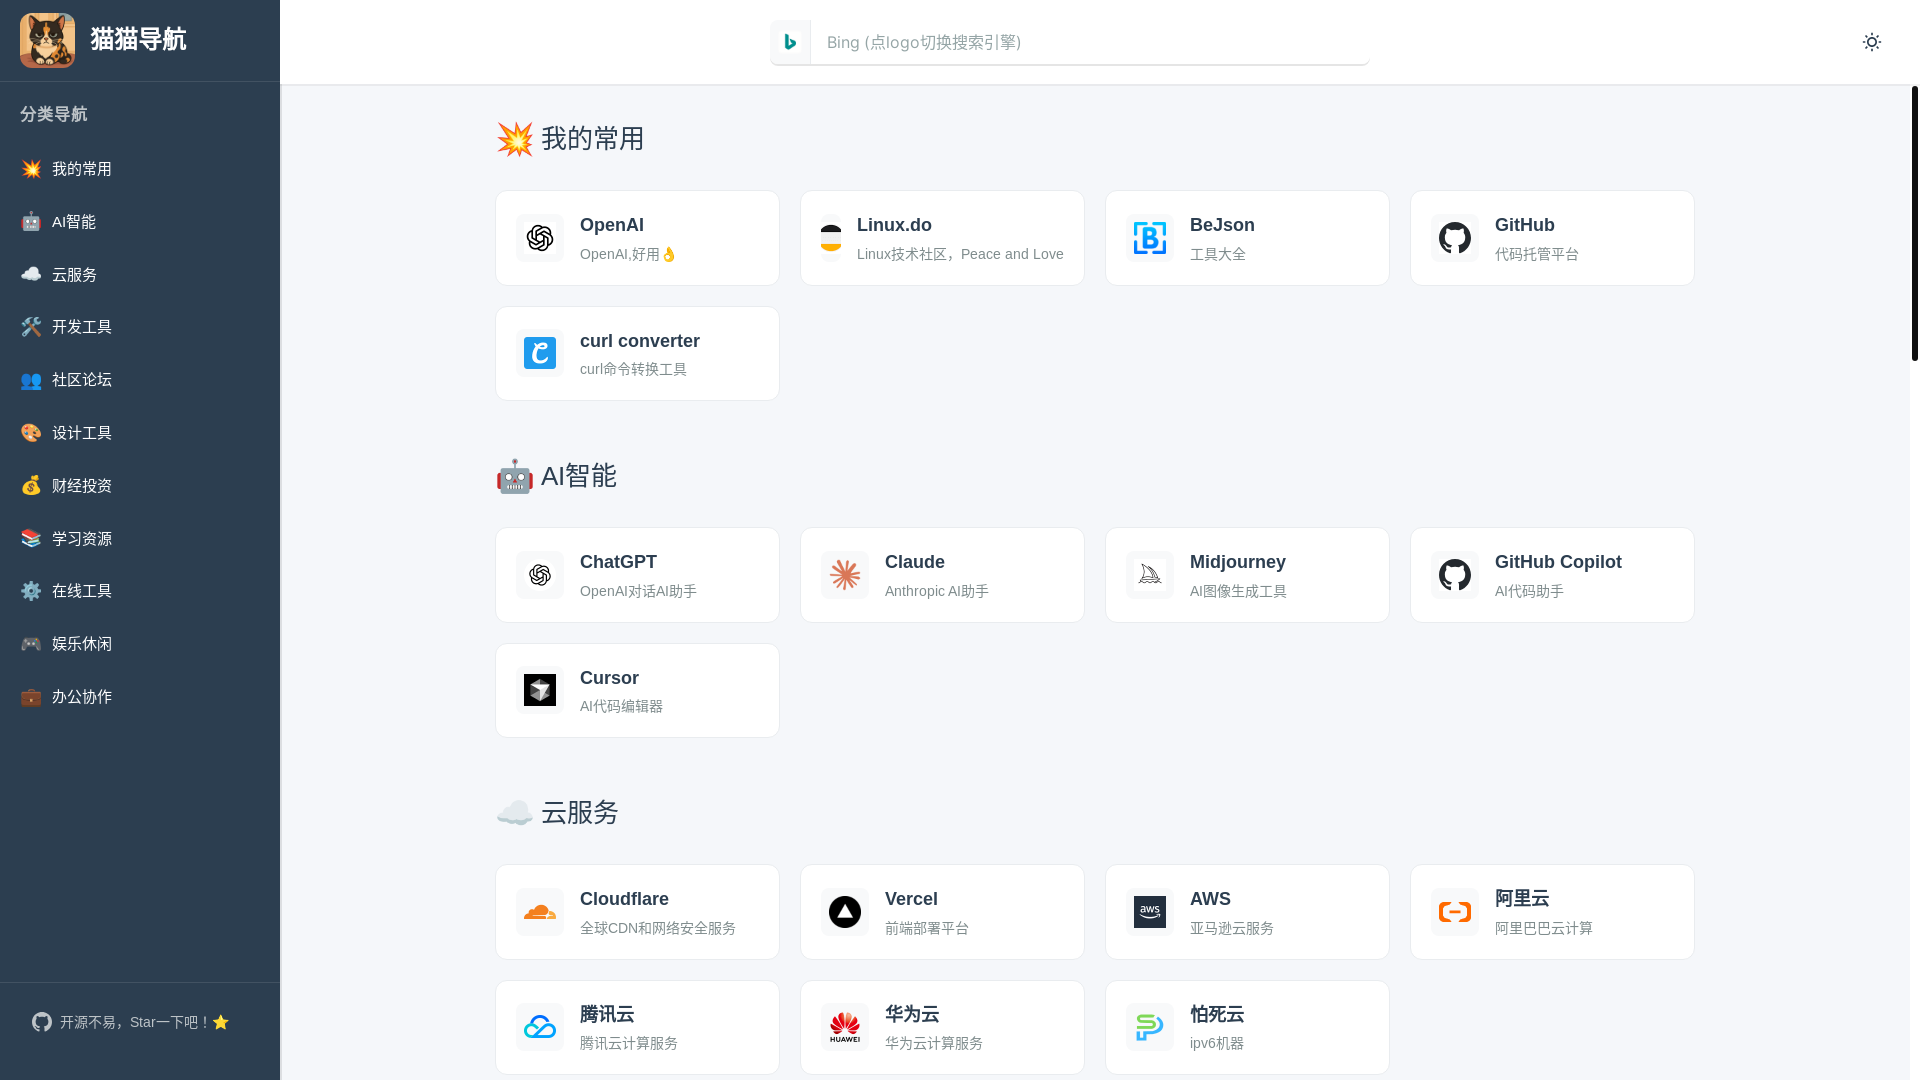Click the cat logo in the sidebar header
The image size is (1920, 1080).
point(47,40)
